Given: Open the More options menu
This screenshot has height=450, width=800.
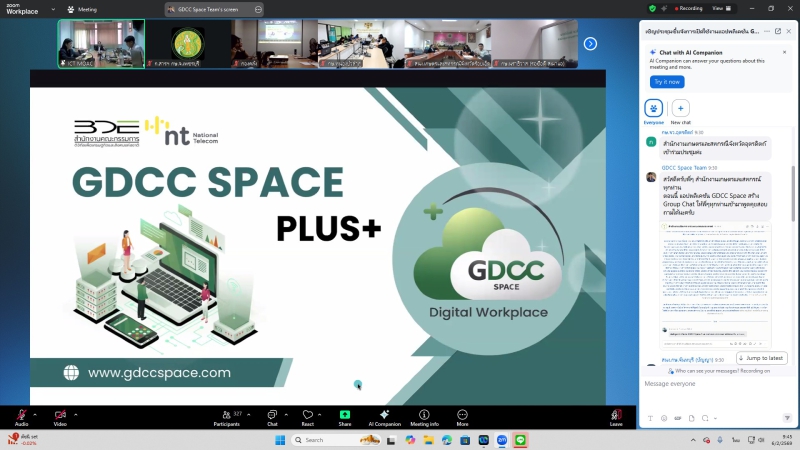Looking at the screenshot, I should point(462,414).
